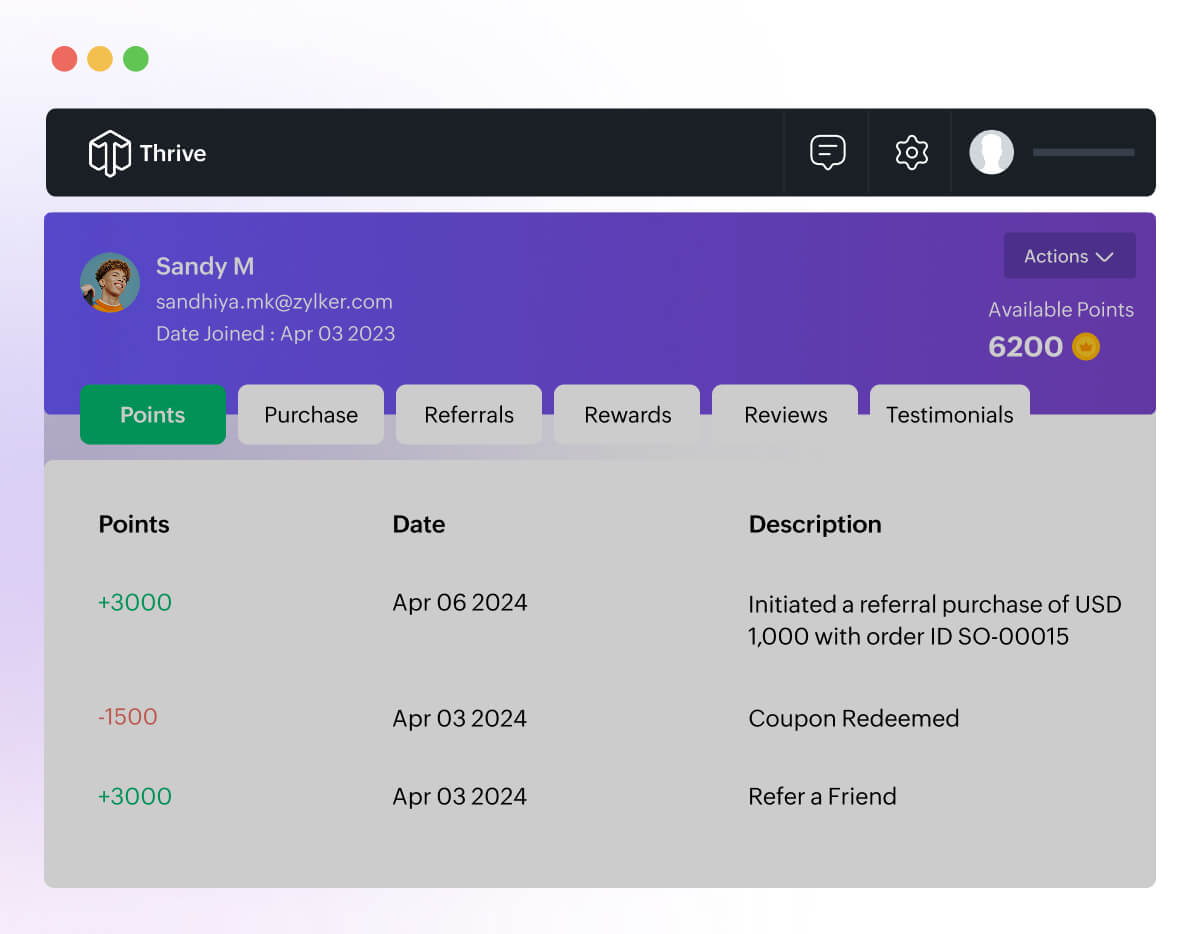Select the Refer a Friend entry
Image resolution: width=1200 pixels, height=934 pixels.
pos(822,796)
